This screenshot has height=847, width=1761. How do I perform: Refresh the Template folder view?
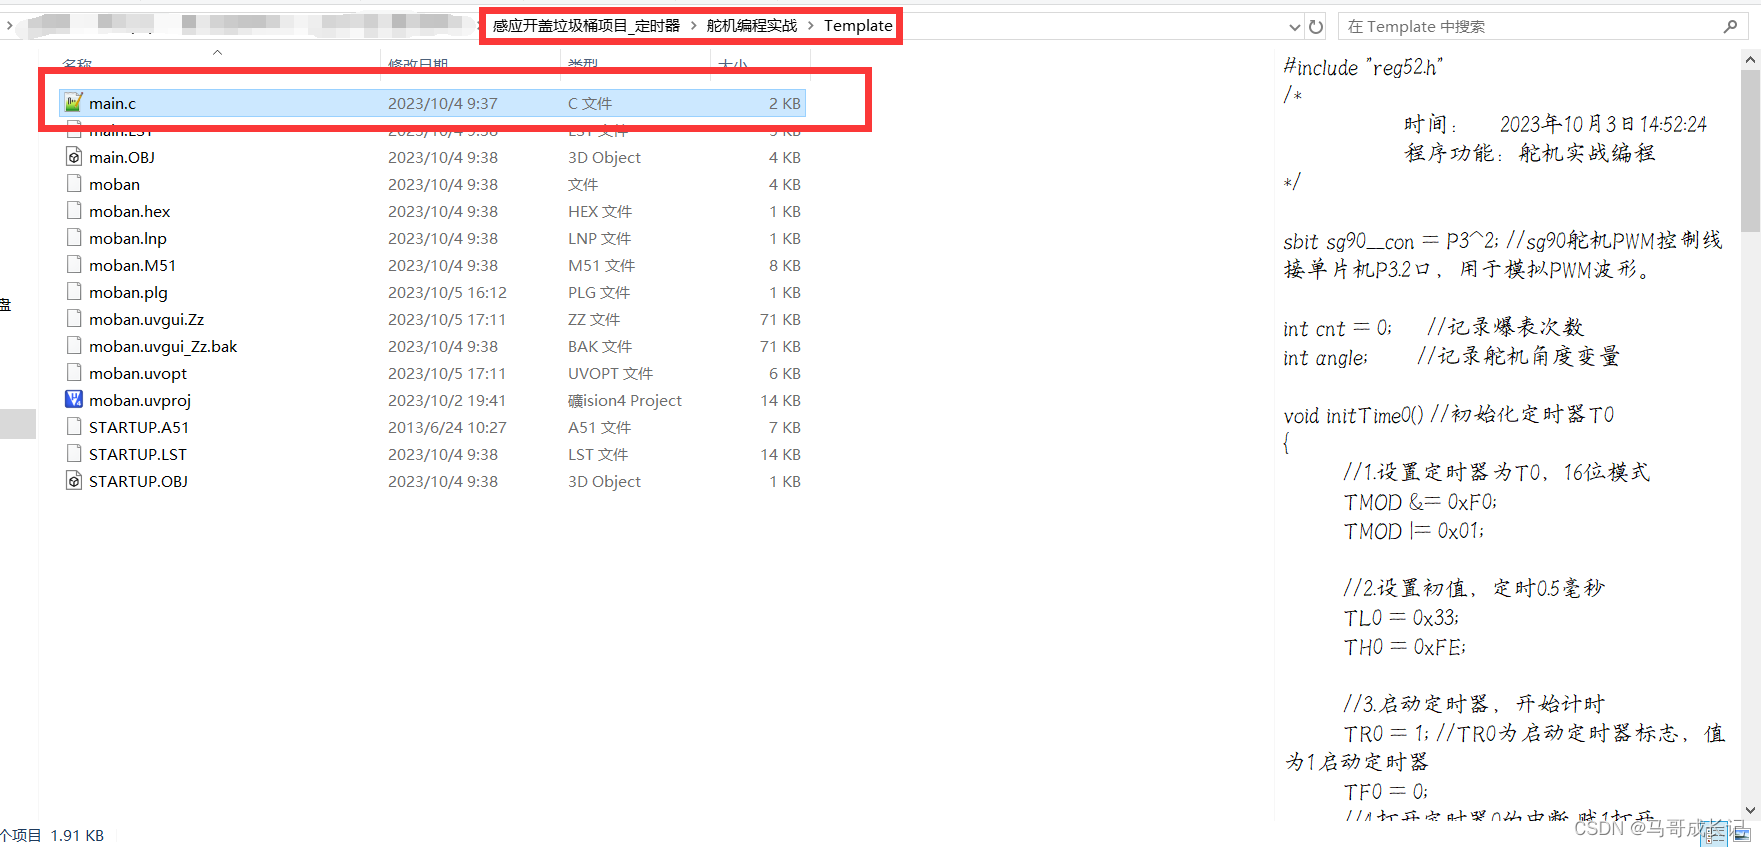pyautogui.click(x=1316, y=27)
